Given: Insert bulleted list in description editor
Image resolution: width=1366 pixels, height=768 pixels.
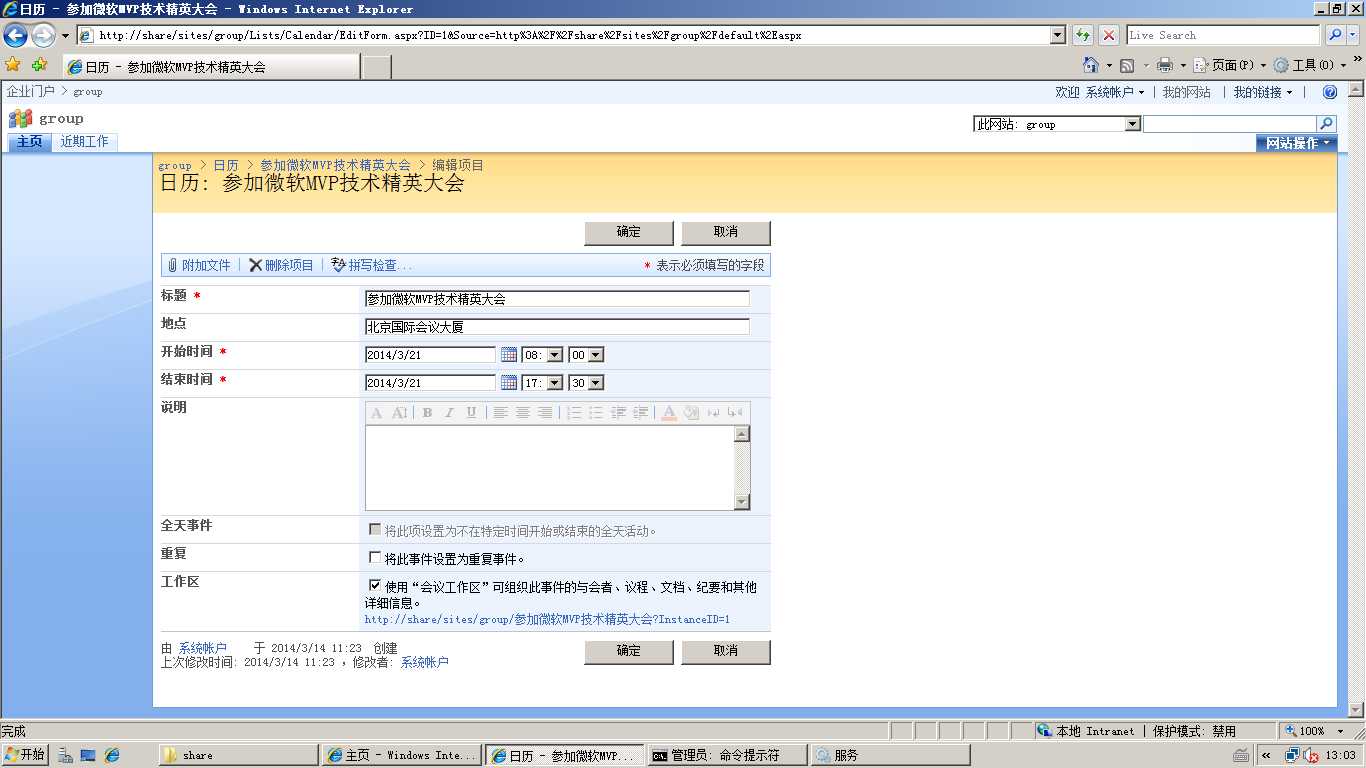Looking at the screenshot, I should pyautogui.click(x=596, y=413).
